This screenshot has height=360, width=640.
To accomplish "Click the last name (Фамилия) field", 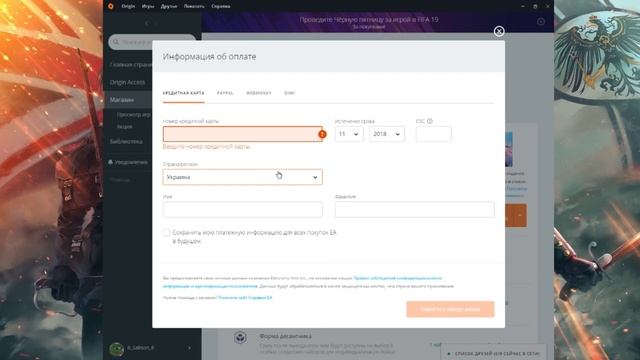I will [414, 209].
